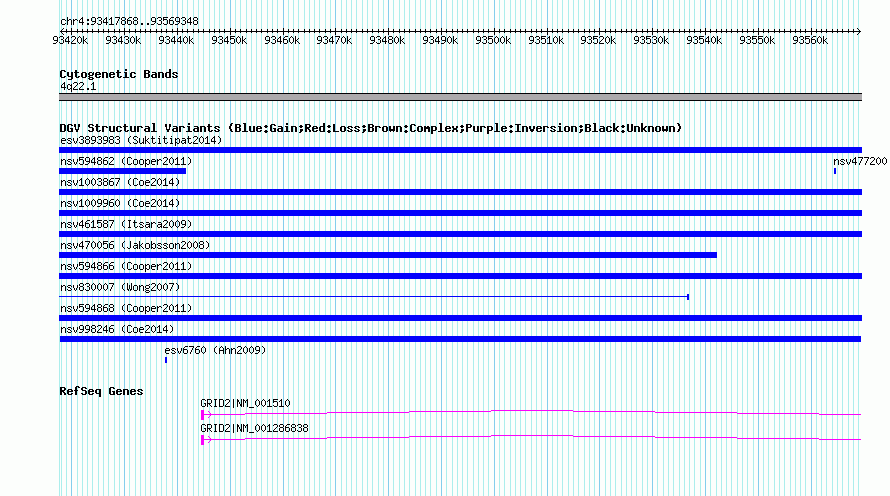Click the nsv470056 blue variant bar
This screenshot has height=496, width=890.
click(x=388, y=255)
